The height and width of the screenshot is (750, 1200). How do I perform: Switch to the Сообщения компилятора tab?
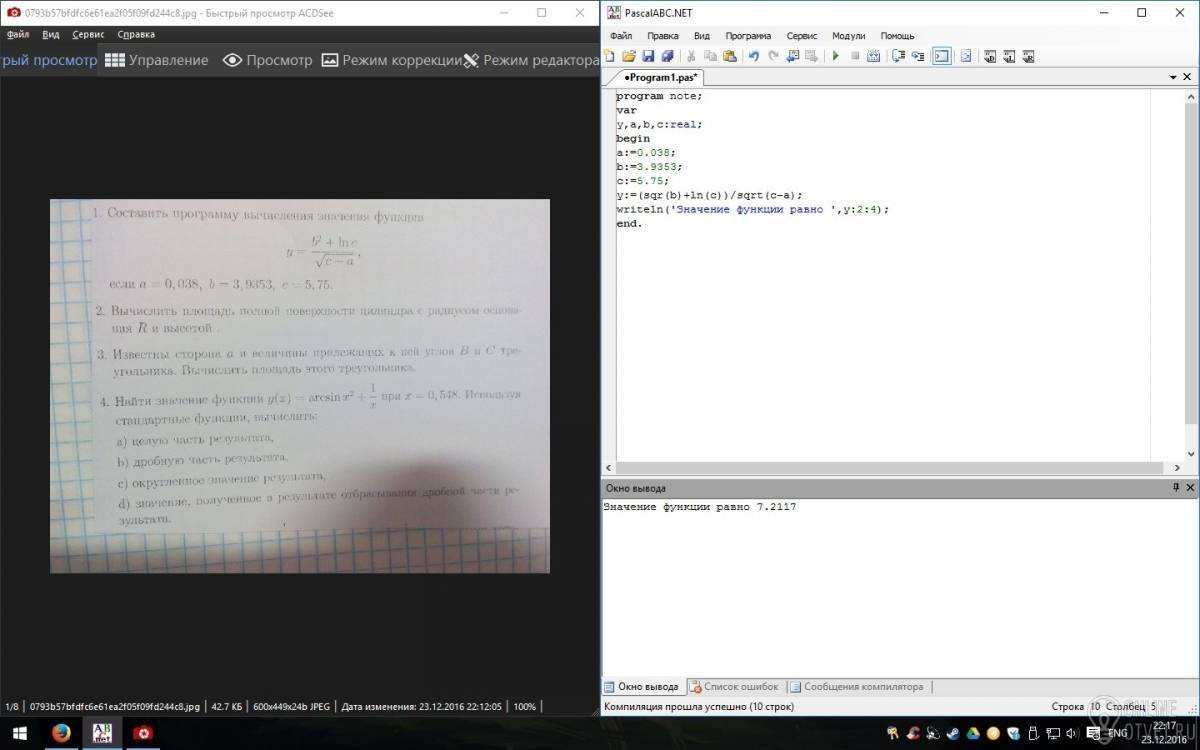(857, 687)
